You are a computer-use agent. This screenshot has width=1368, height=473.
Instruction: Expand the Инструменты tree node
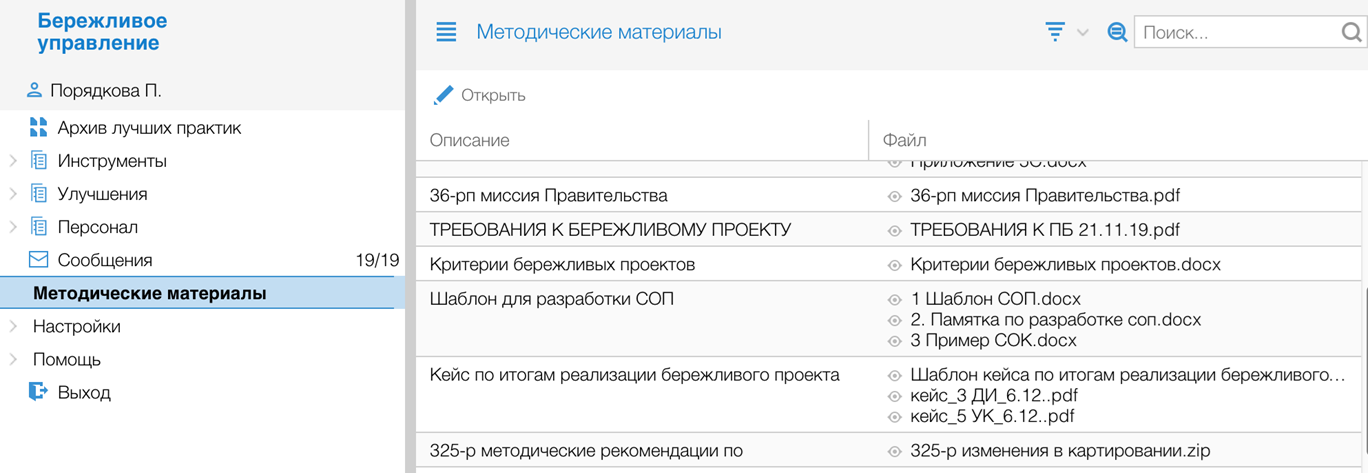(x=13, y=161)
